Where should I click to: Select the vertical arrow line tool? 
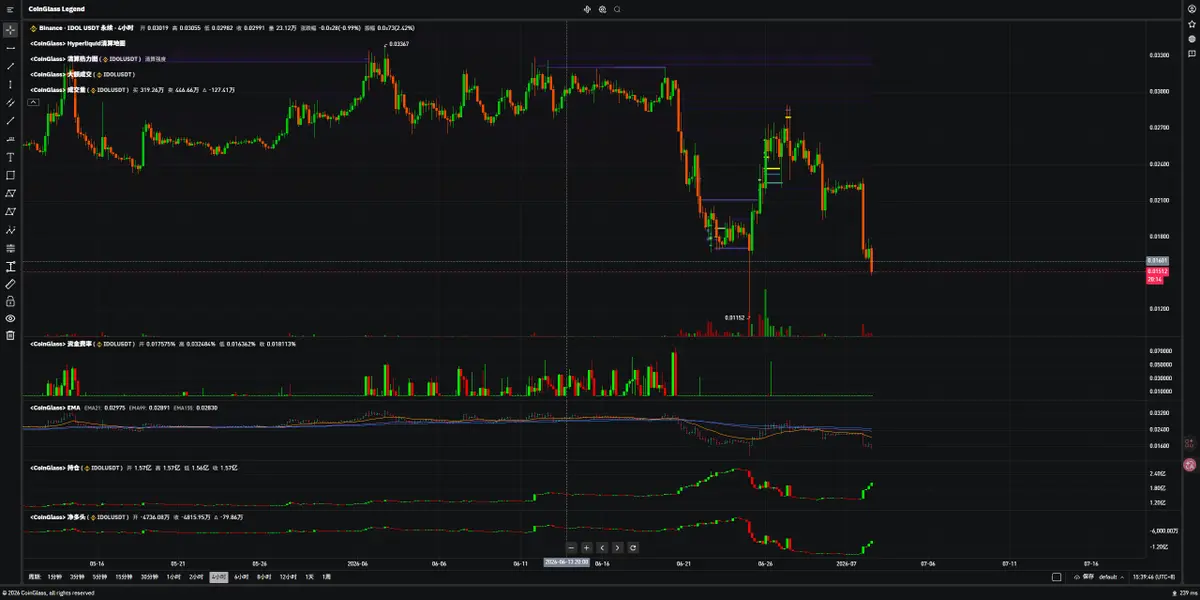10,84
